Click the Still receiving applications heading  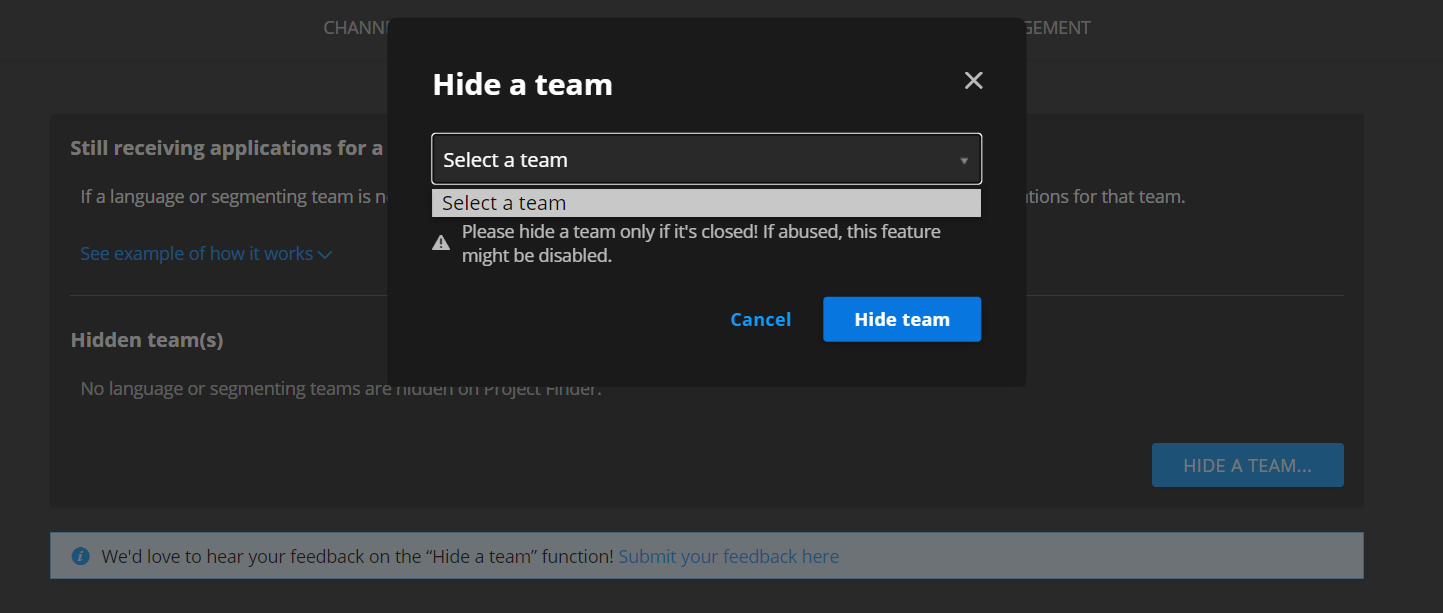click(227, 148)
